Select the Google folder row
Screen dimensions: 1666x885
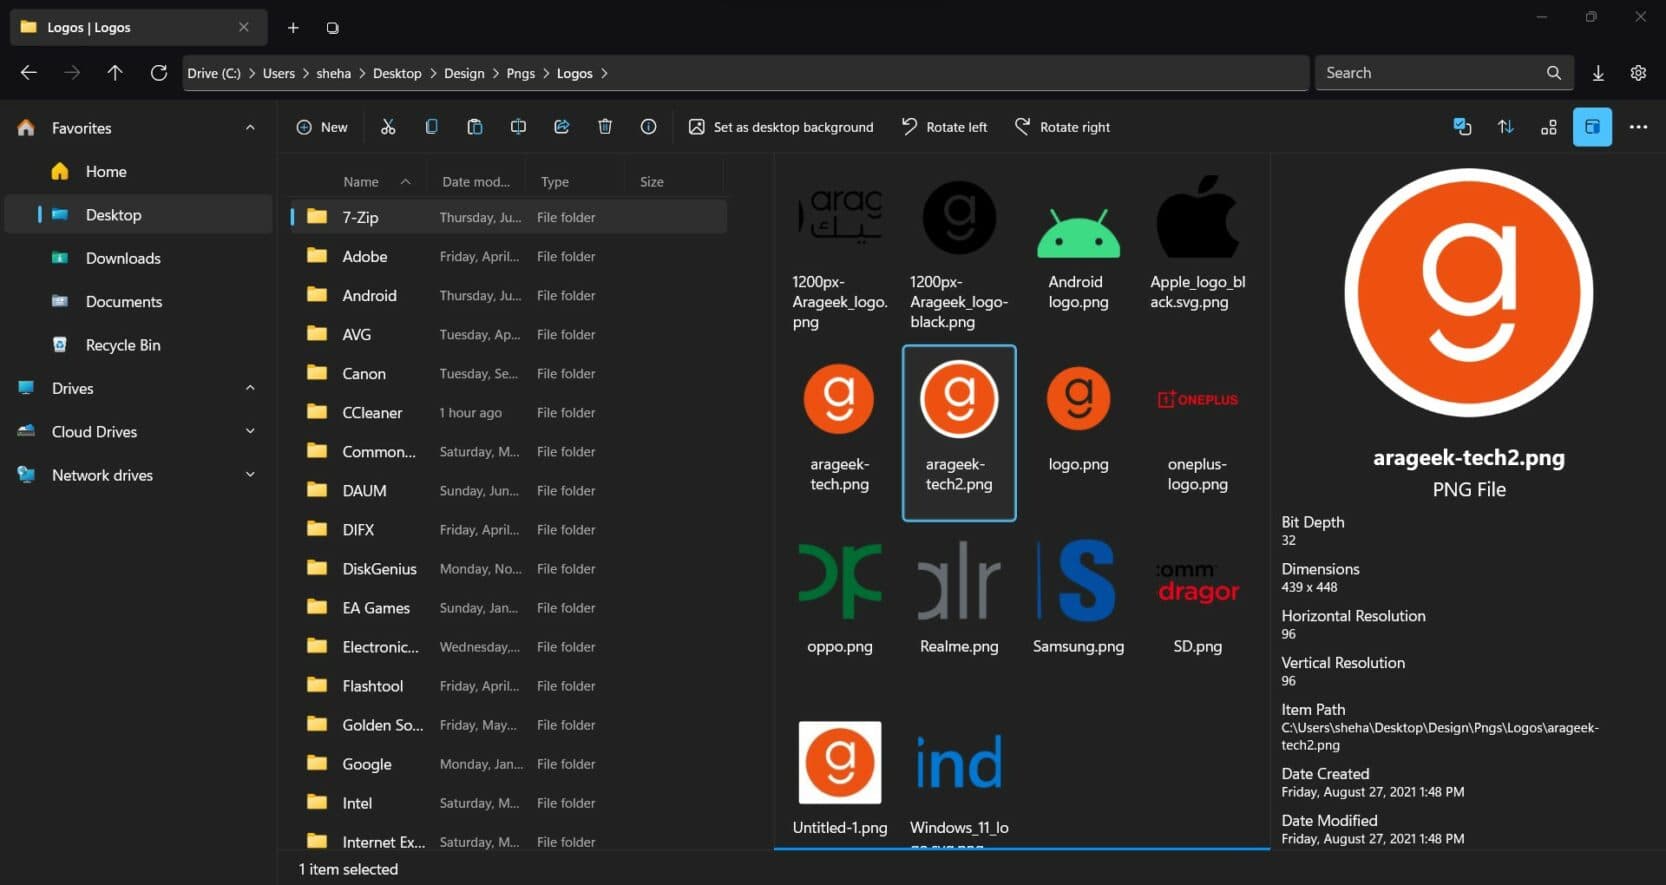pos(508,763)
